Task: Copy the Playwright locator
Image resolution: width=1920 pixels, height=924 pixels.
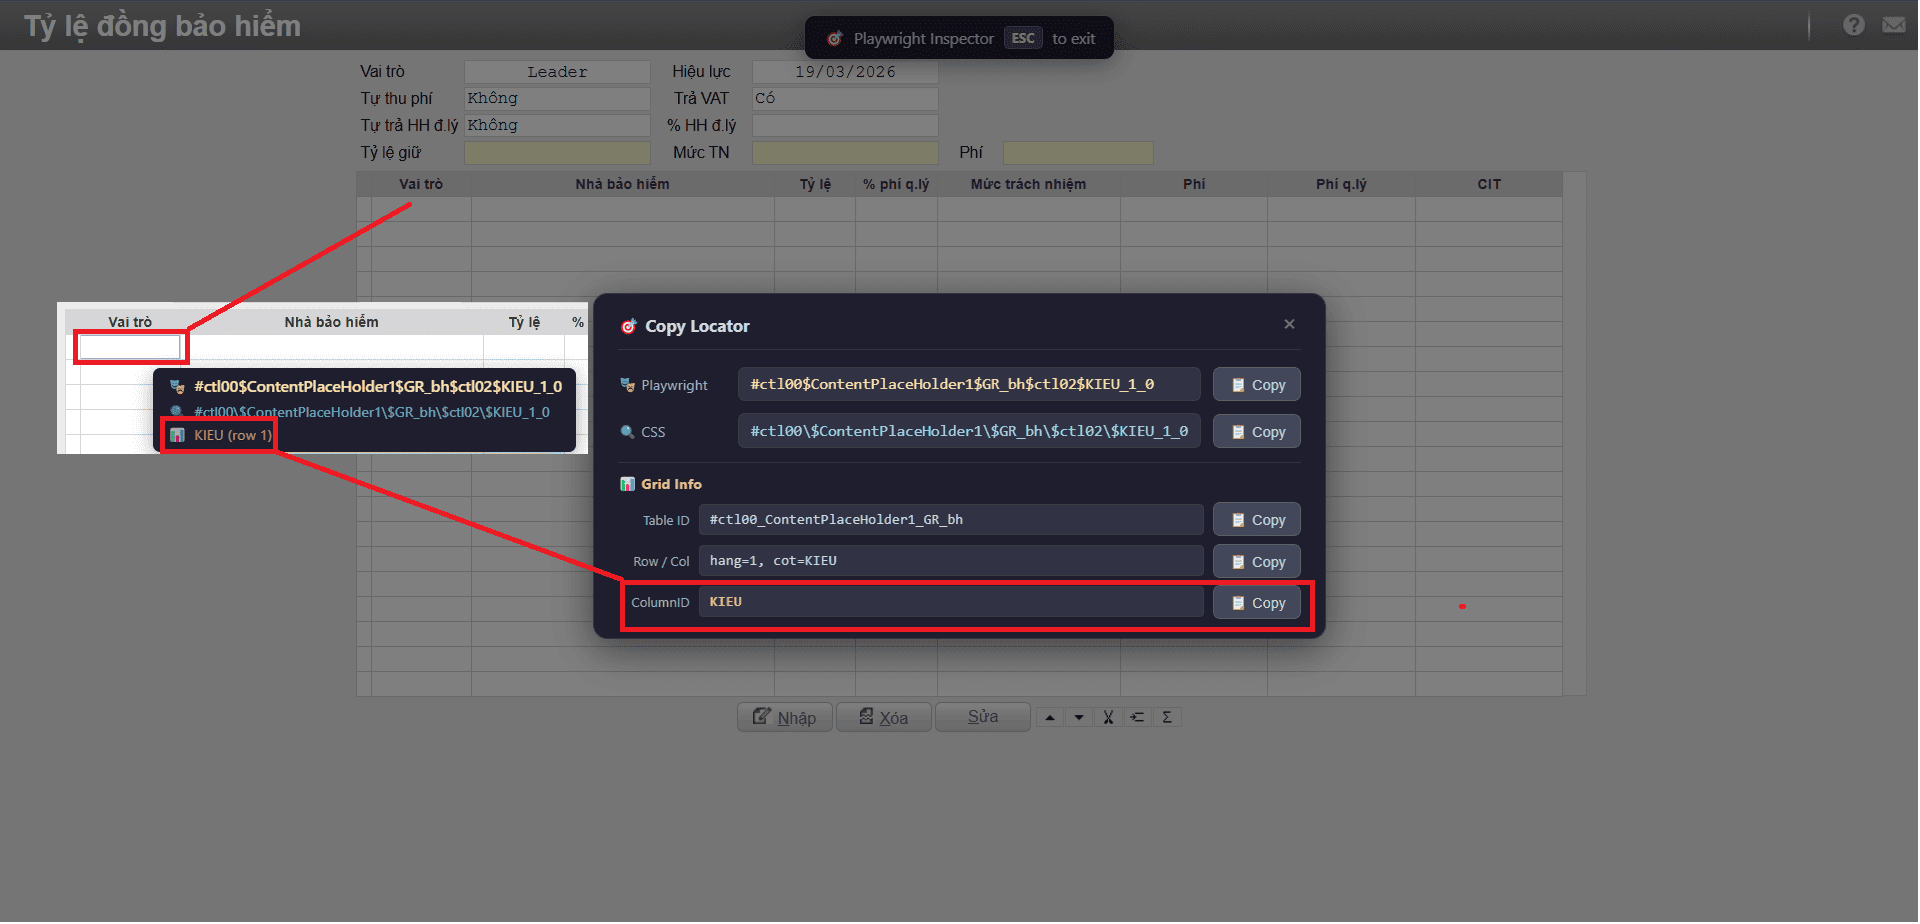Action: coord(1257,385)
